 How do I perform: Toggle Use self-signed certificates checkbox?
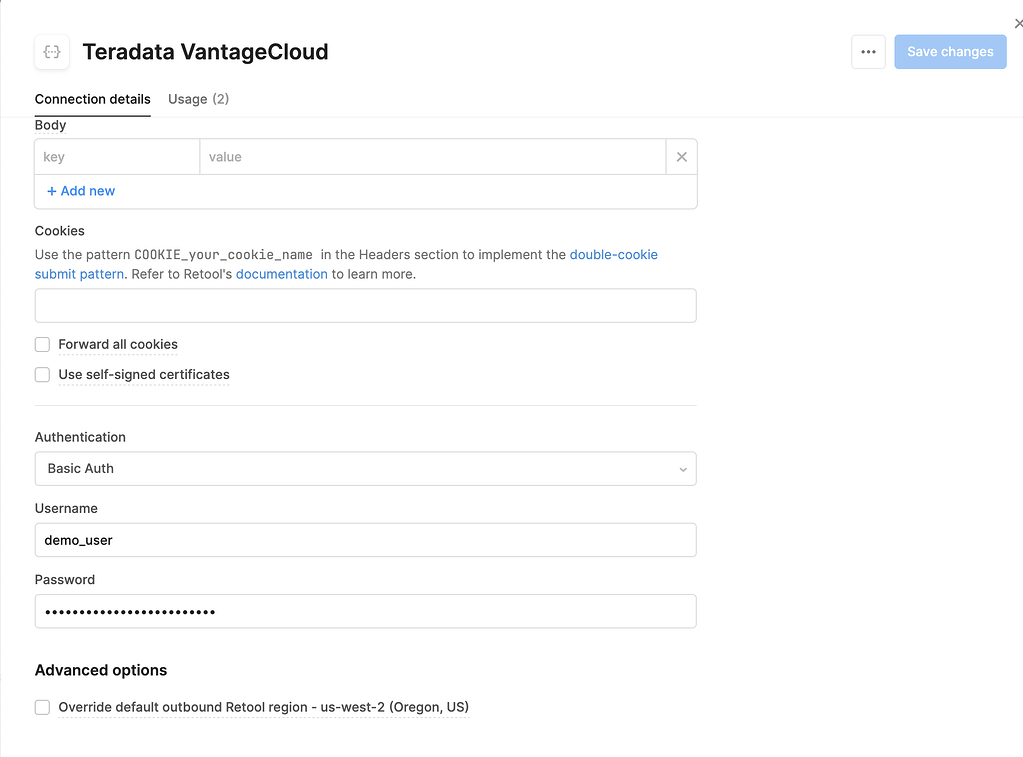click(x=42, y=375)
